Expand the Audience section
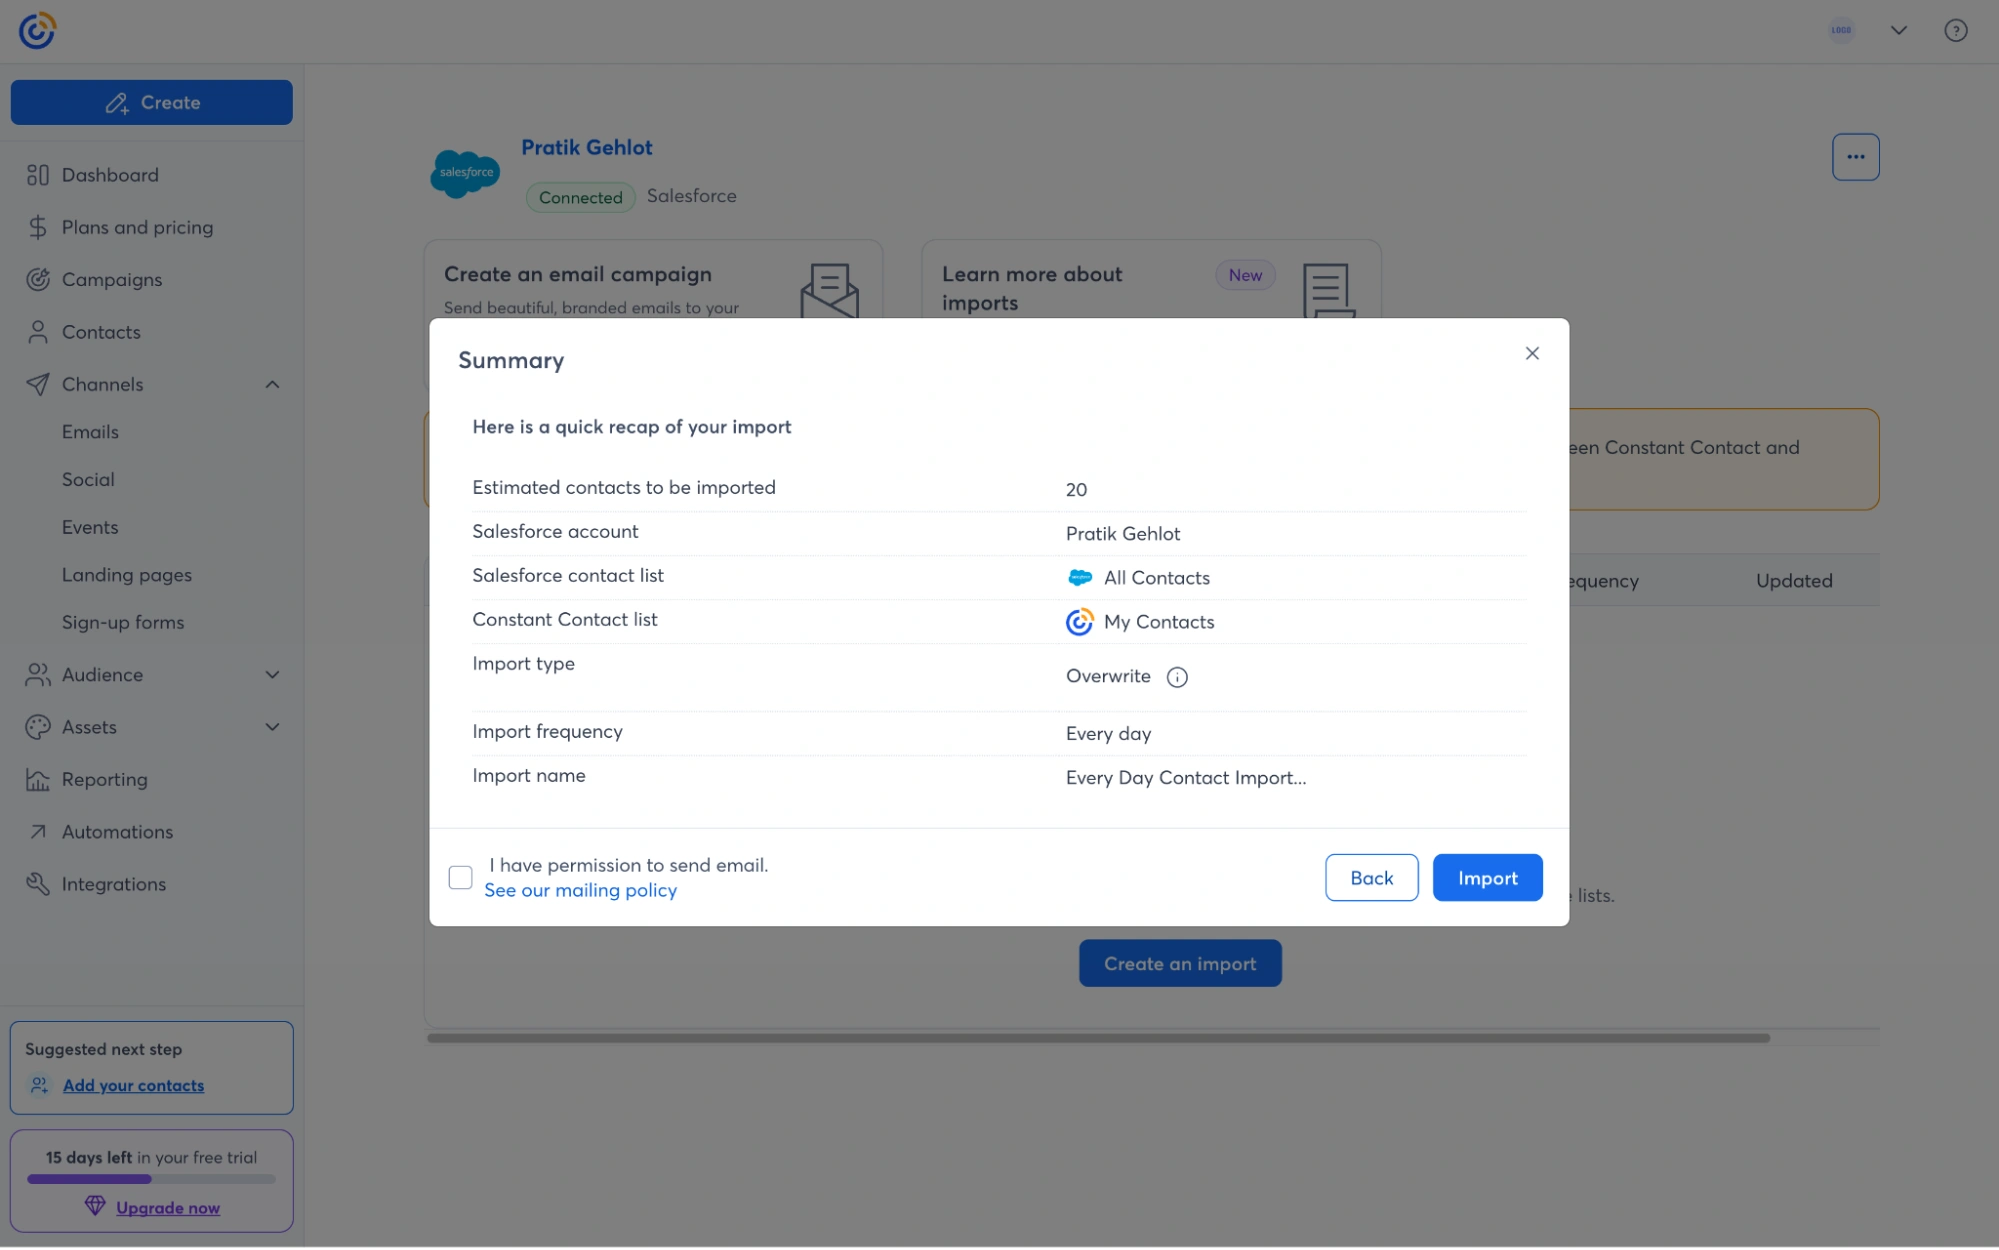1999x1250 pixels. 272,675
